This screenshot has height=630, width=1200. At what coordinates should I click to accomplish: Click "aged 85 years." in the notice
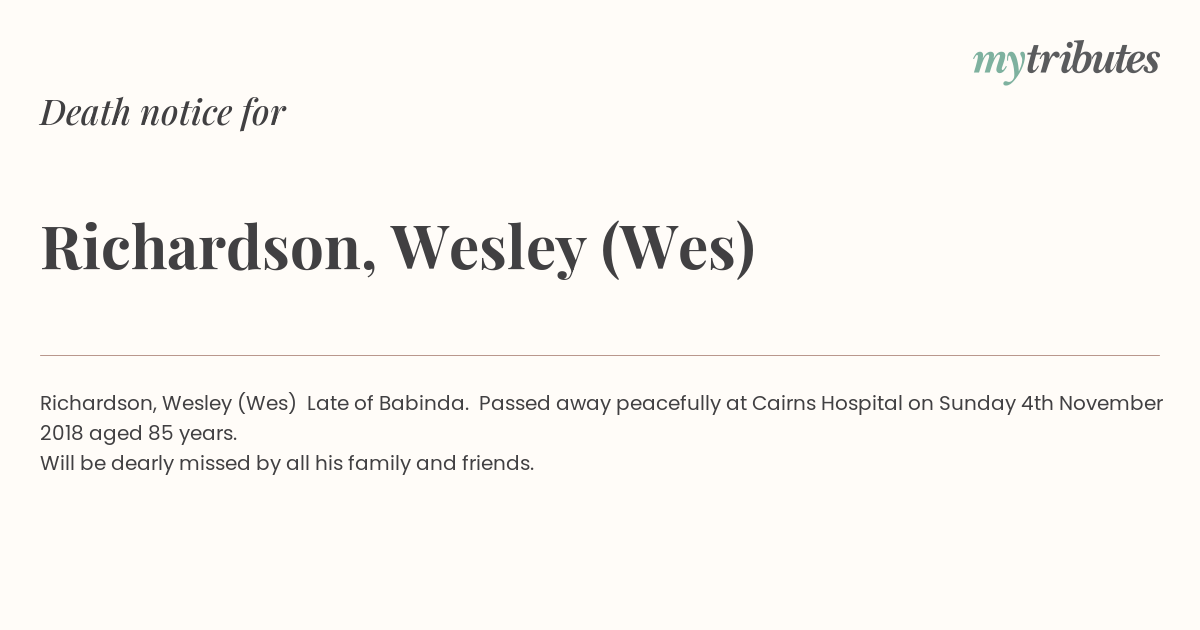point(163,434)
